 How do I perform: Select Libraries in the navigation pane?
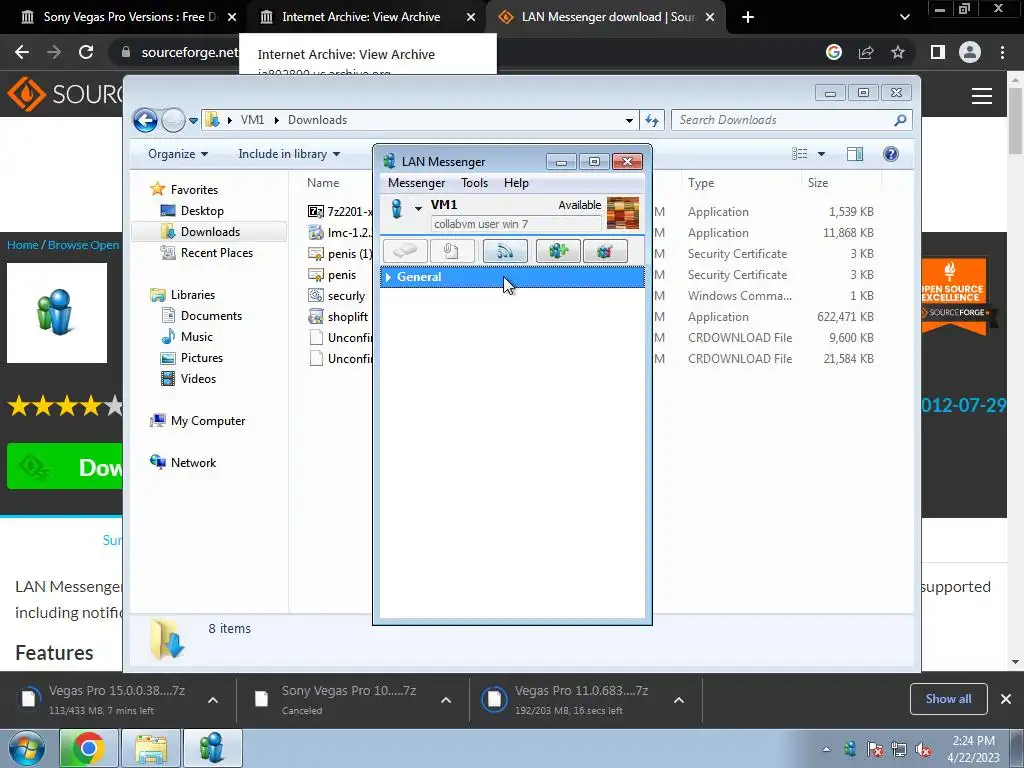pyautogui.click(x=193, y=295)
